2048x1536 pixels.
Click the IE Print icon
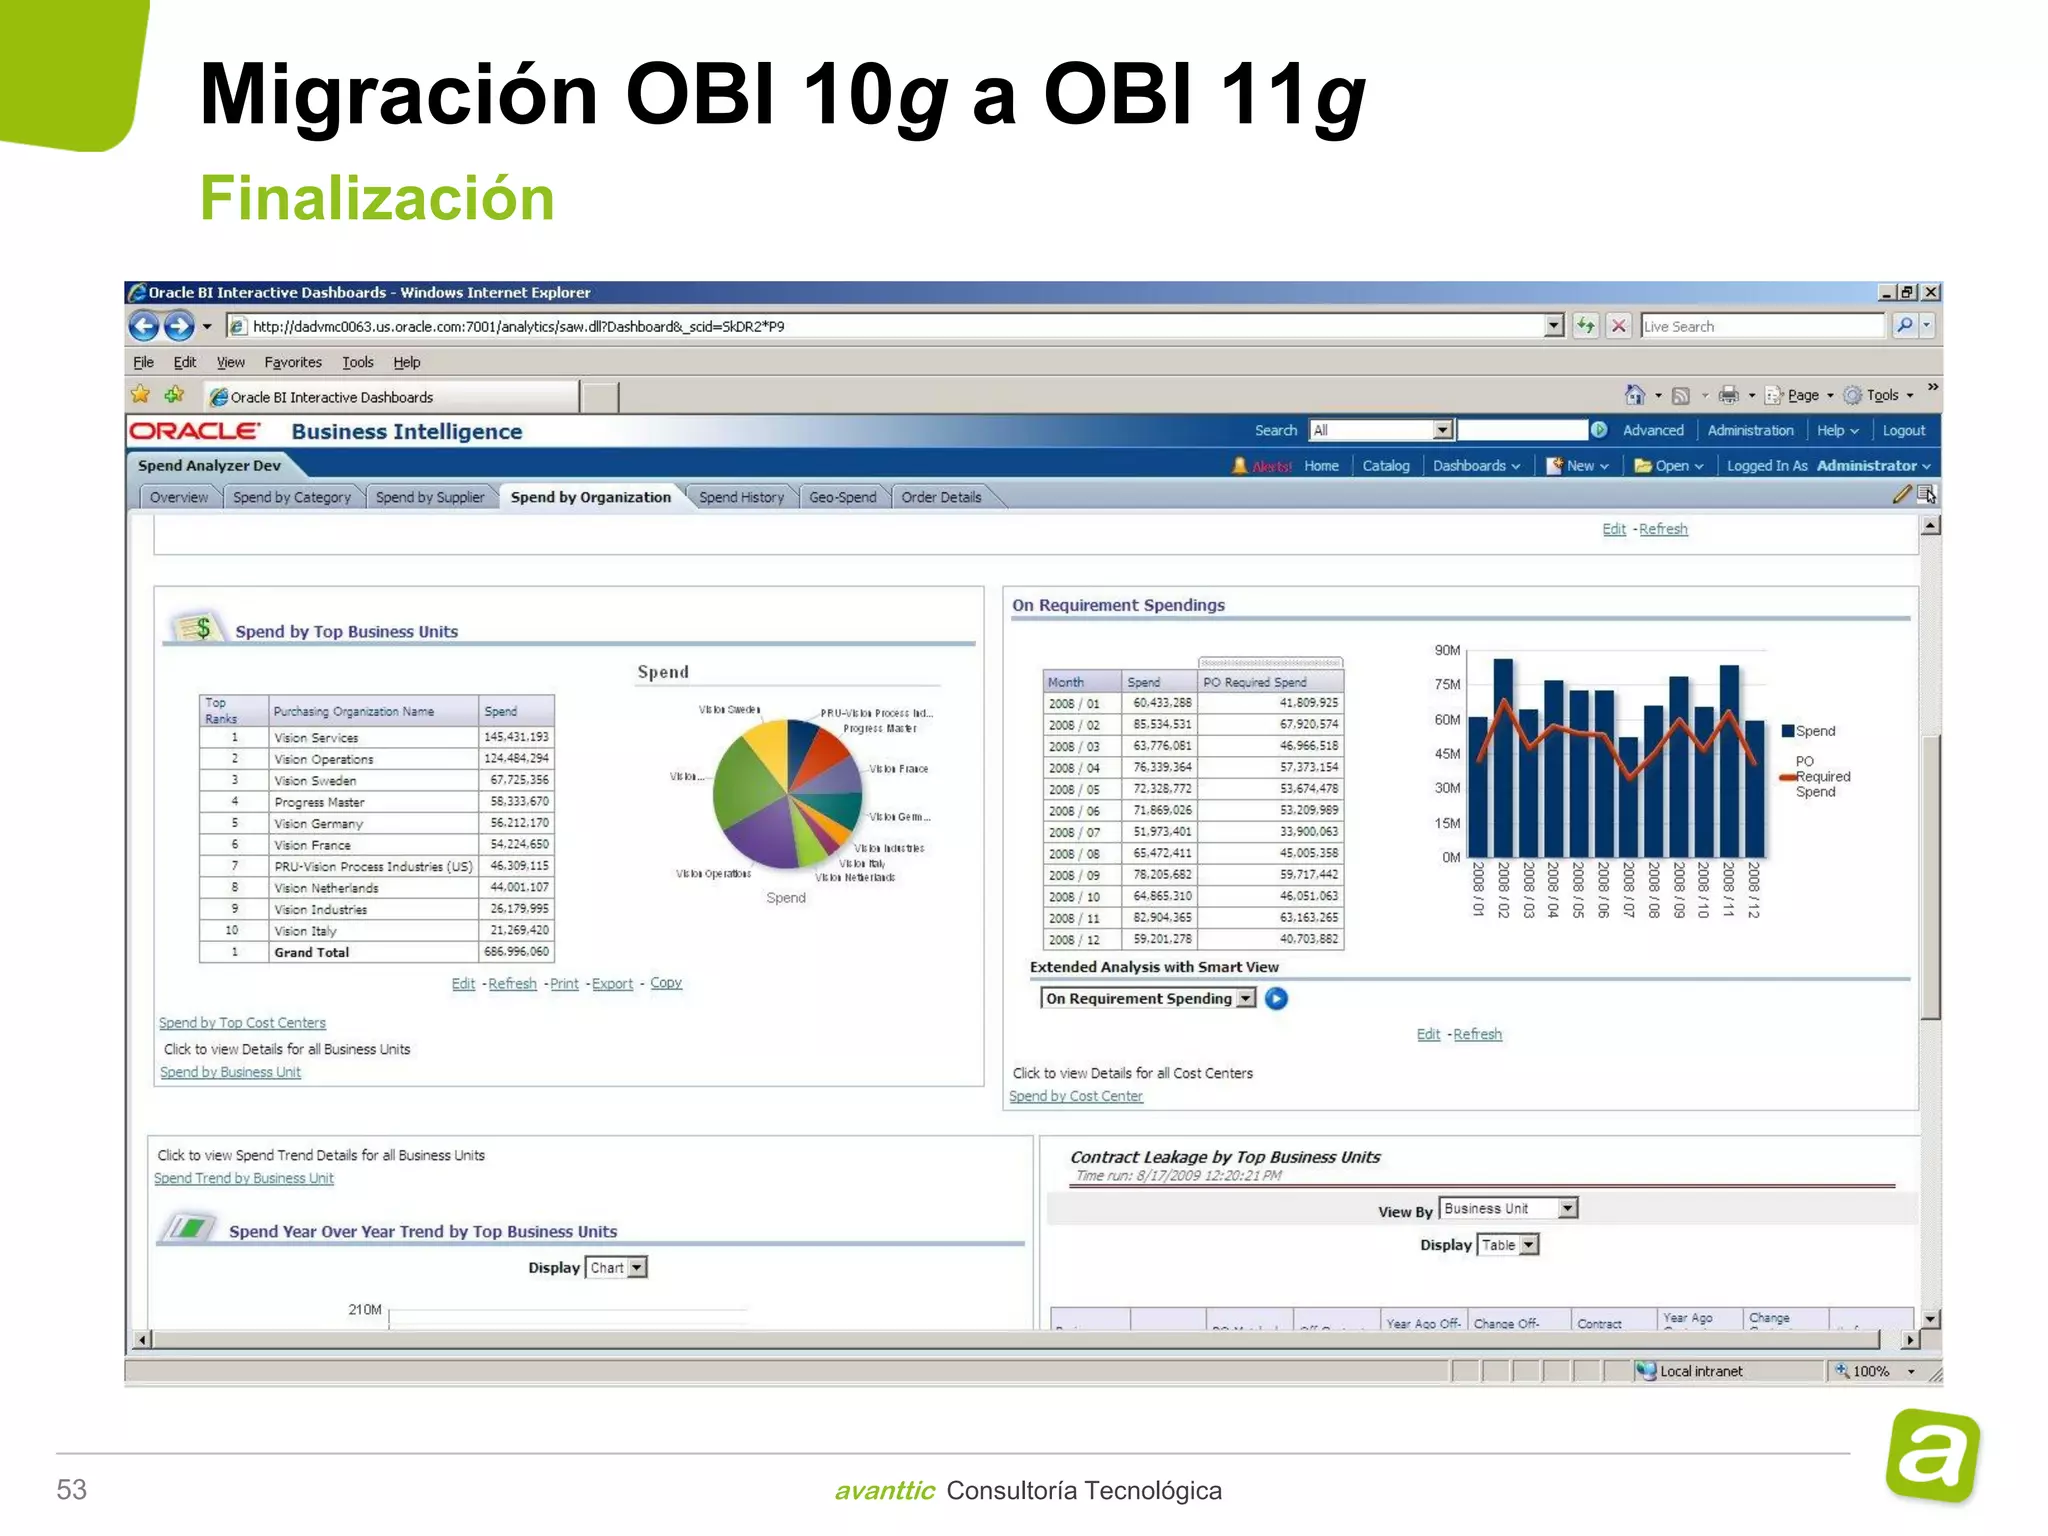click(1728, 396)
